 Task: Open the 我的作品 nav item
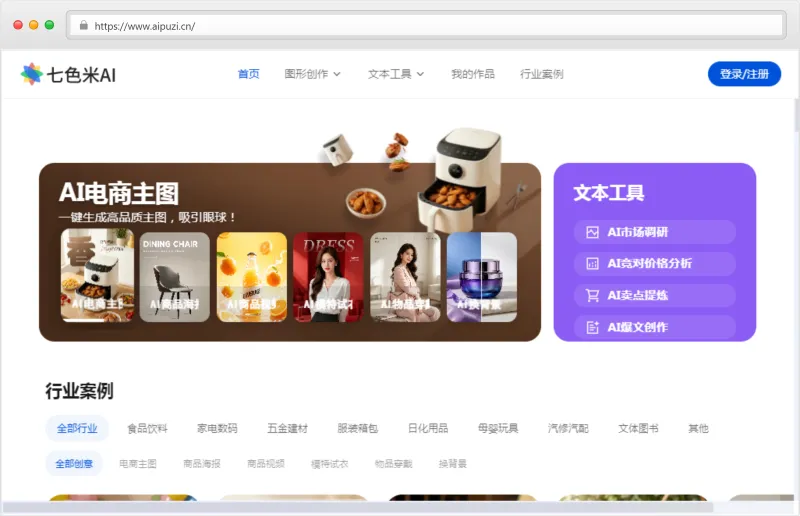472,74
